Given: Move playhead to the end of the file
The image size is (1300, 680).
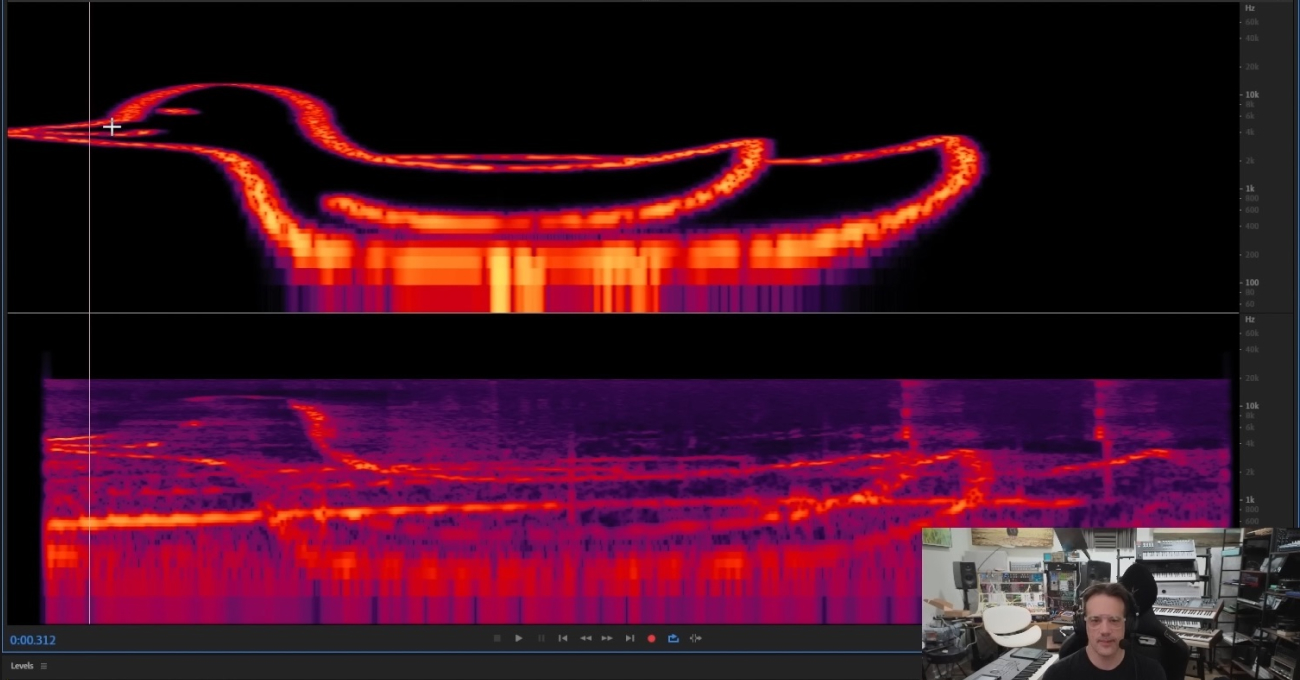Looking at the screenshot, I should (x=629, y=637).
